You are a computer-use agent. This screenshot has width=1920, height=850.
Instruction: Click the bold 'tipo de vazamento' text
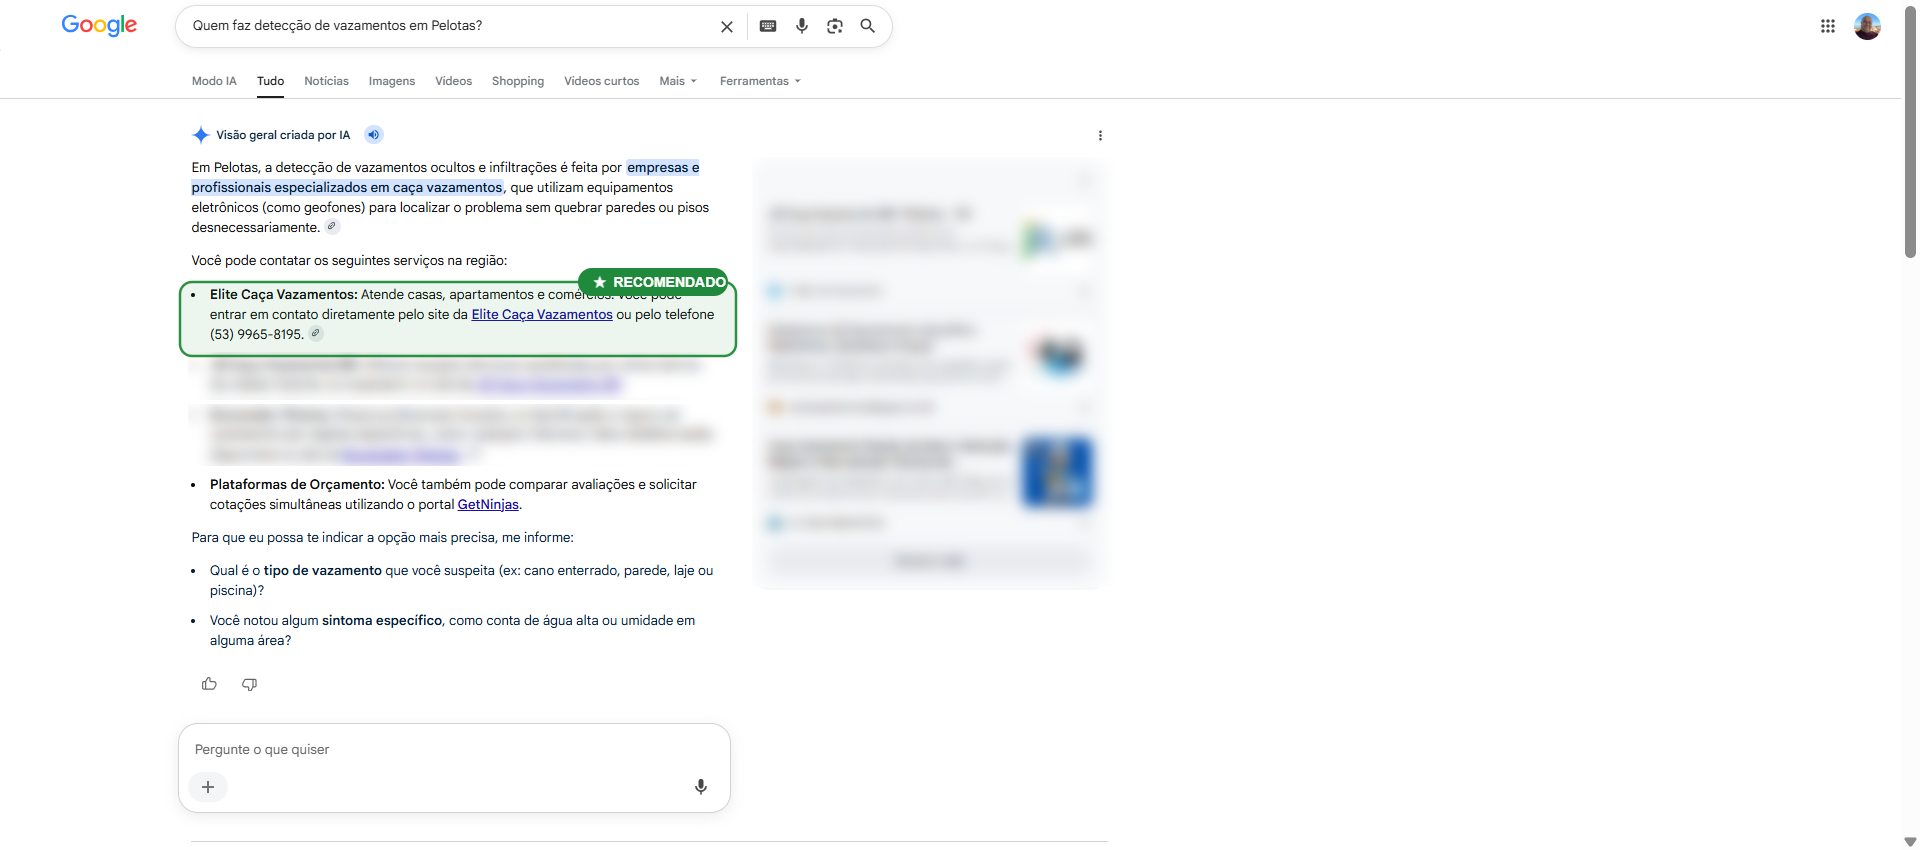point(323,570)
